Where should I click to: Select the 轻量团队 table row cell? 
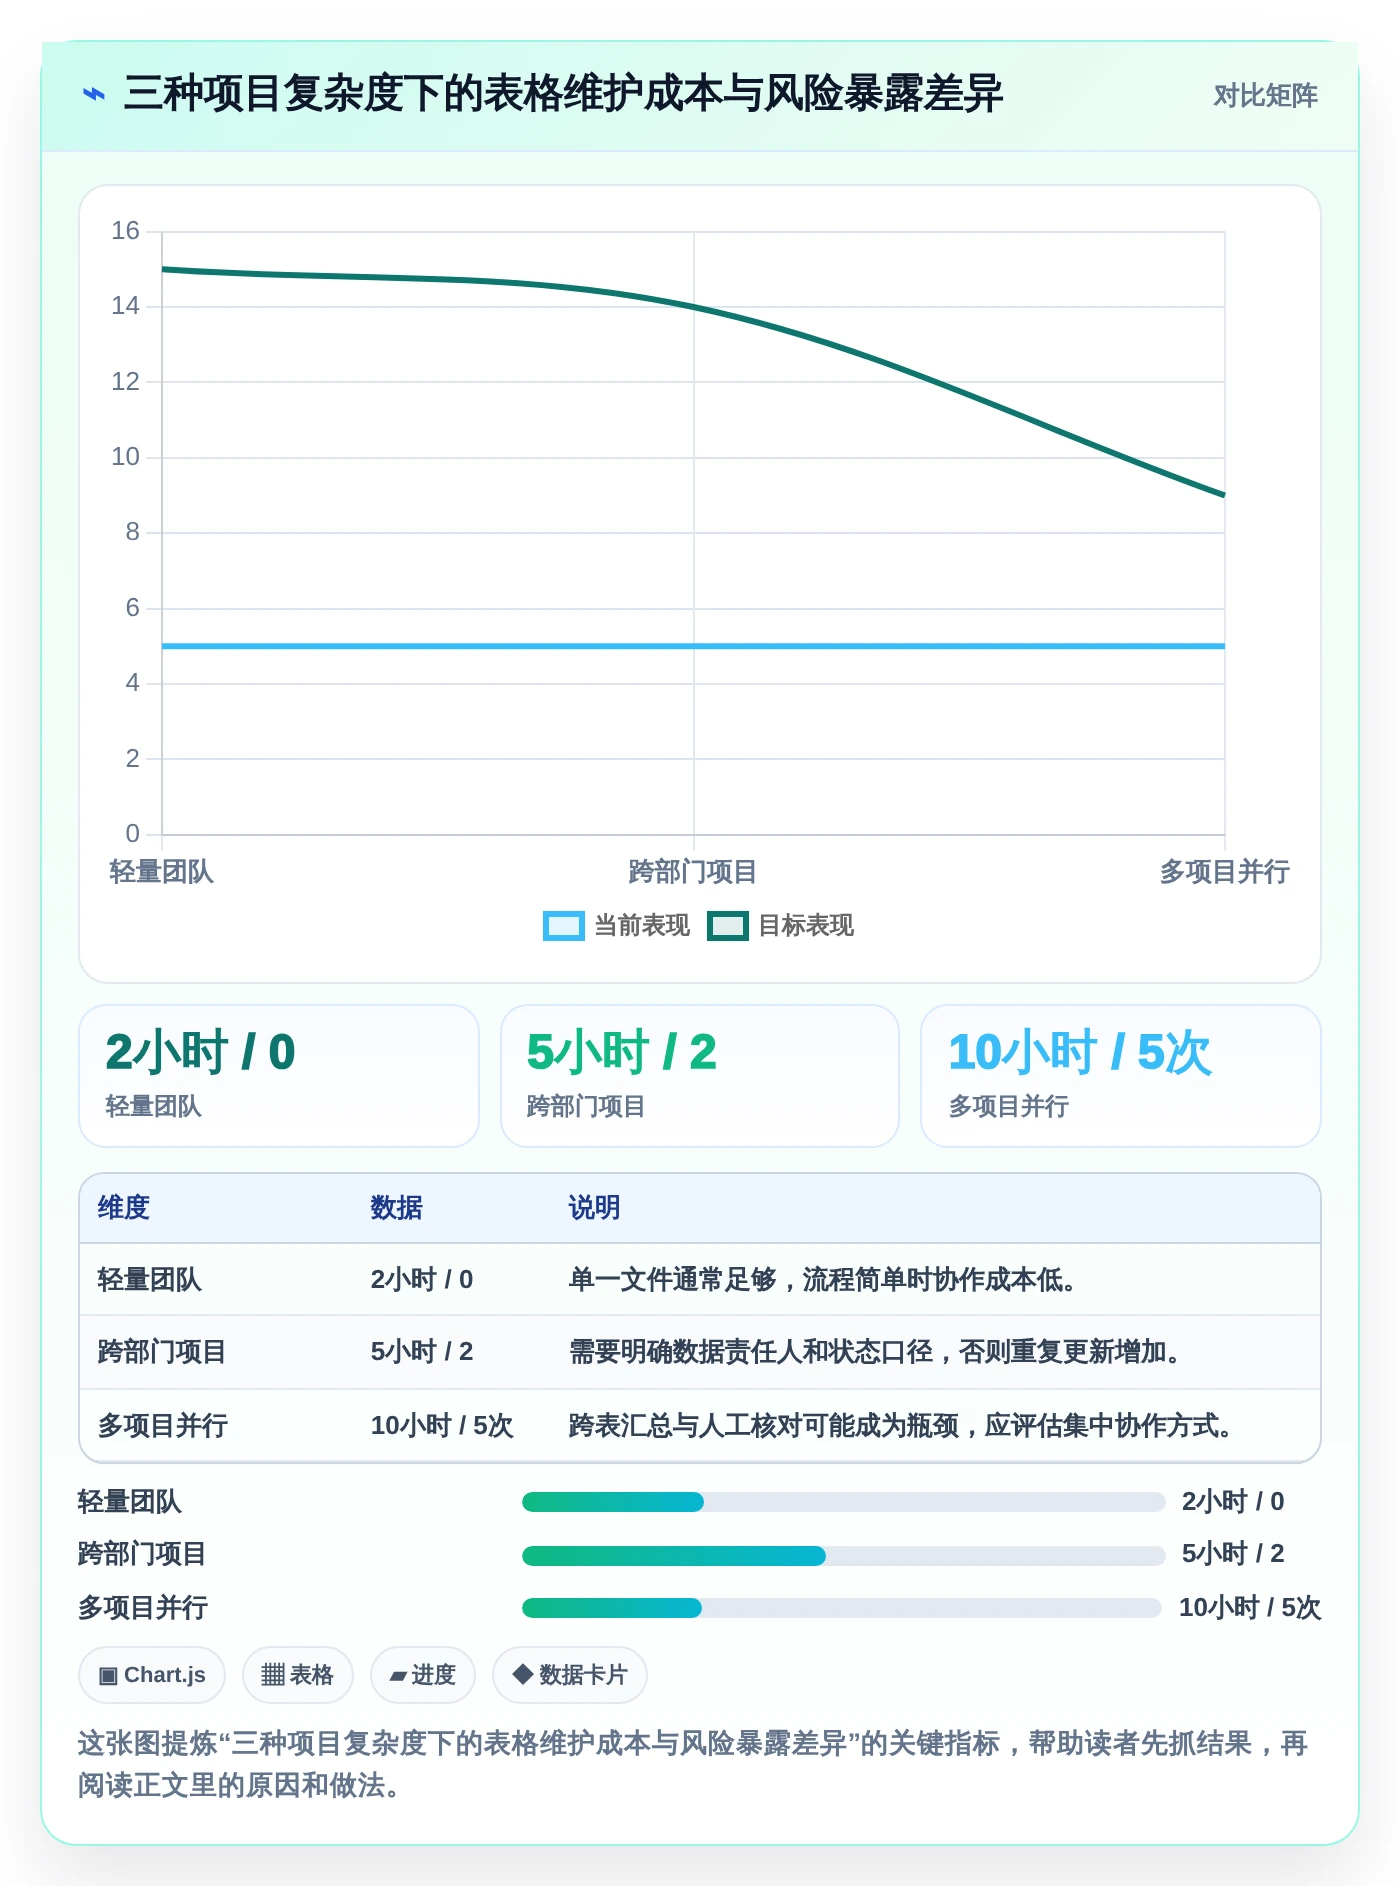150,1280
